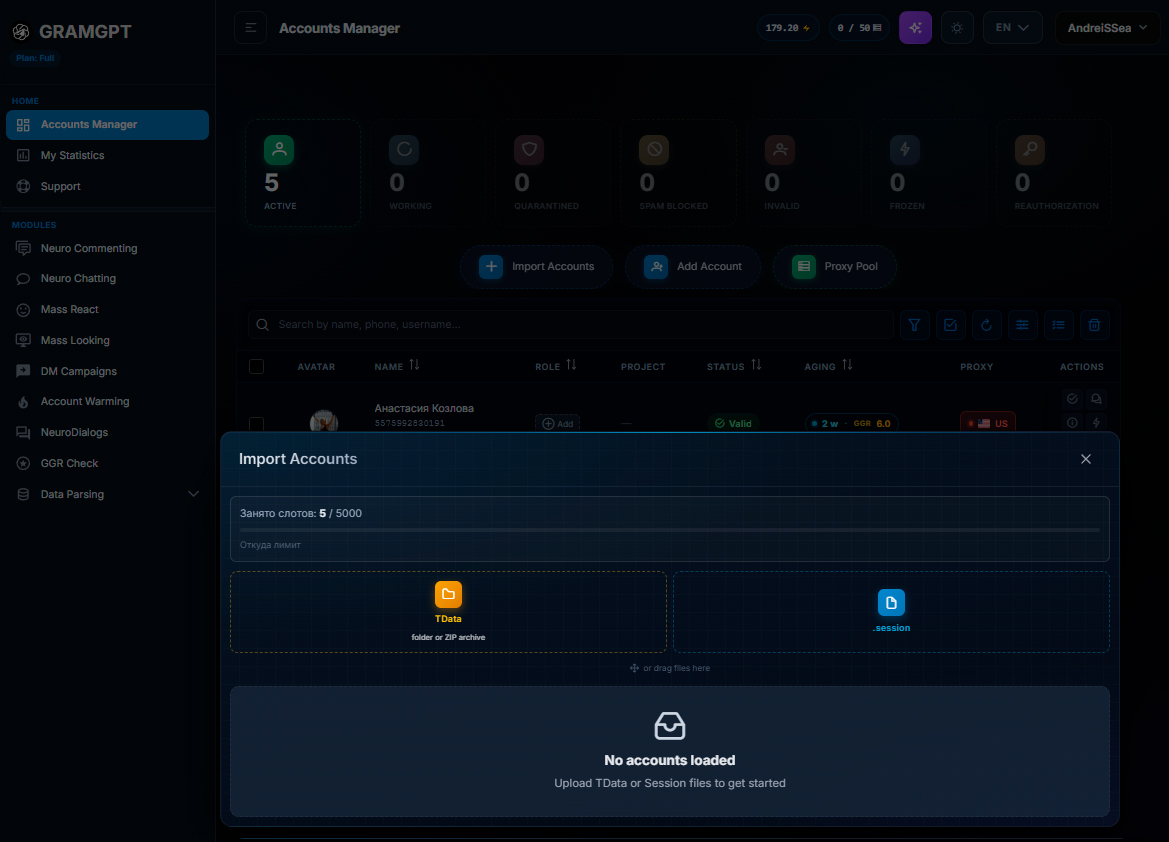
Task: Close the Import Accounts dialog
Action: pyautogui.click(x=1086, y=459)
